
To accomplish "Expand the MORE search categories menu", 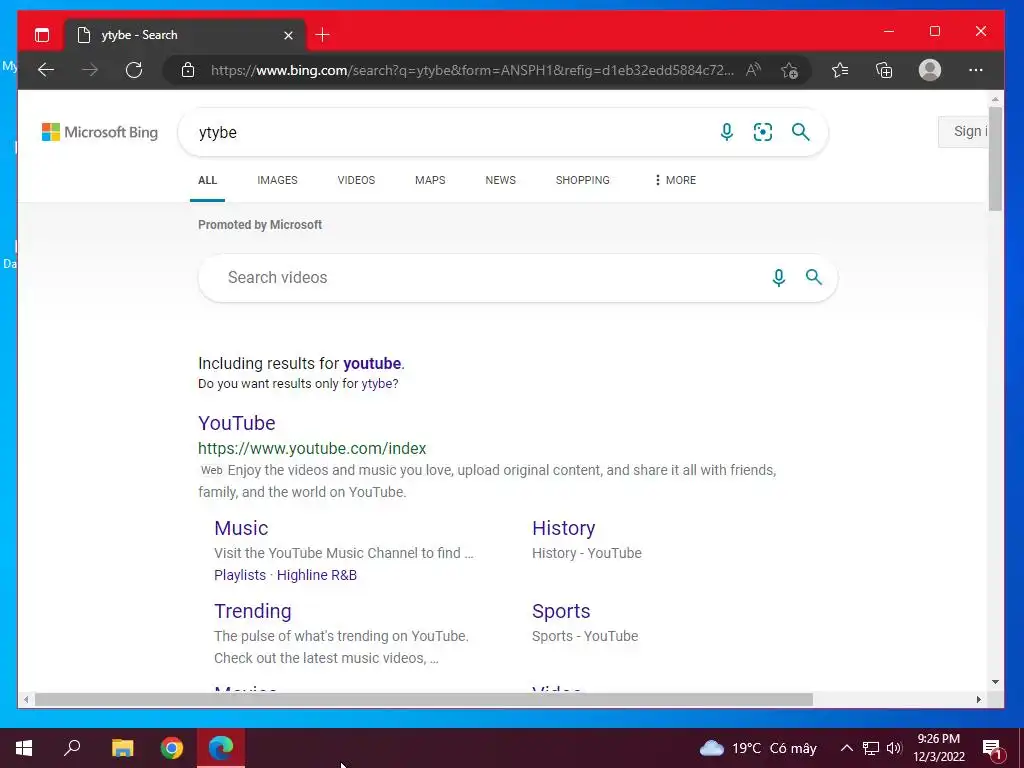I will coord(675,180).
